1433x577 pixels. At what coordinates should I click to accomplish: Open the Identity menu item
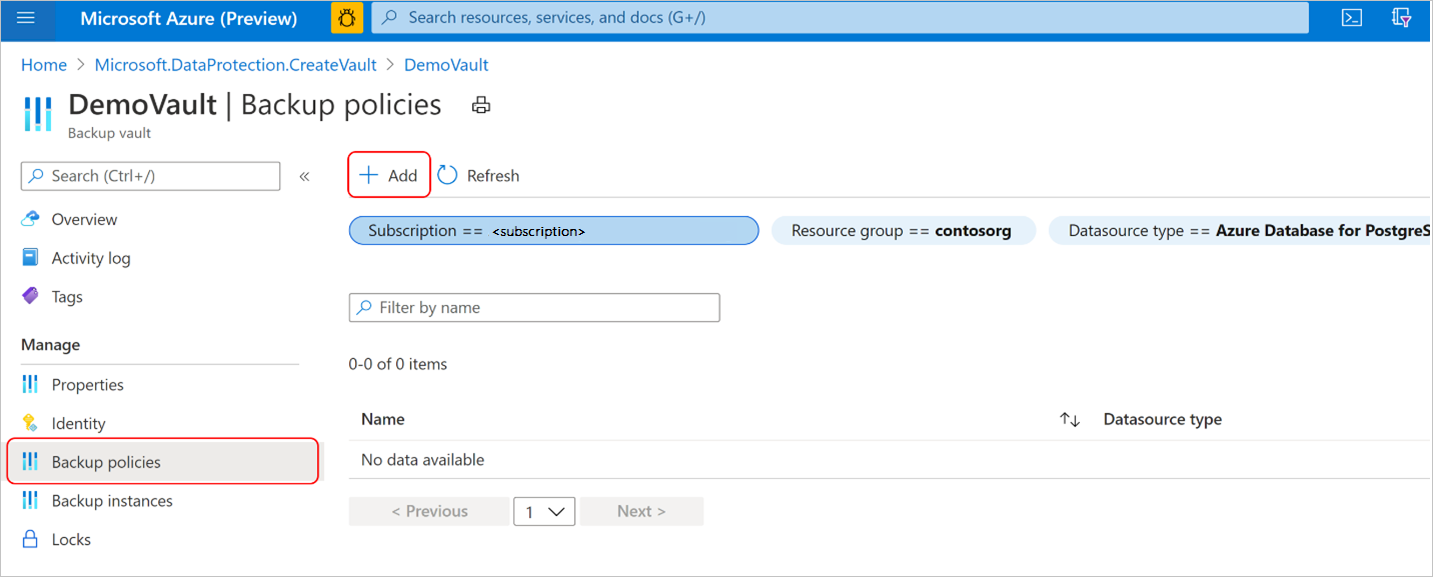78,424
